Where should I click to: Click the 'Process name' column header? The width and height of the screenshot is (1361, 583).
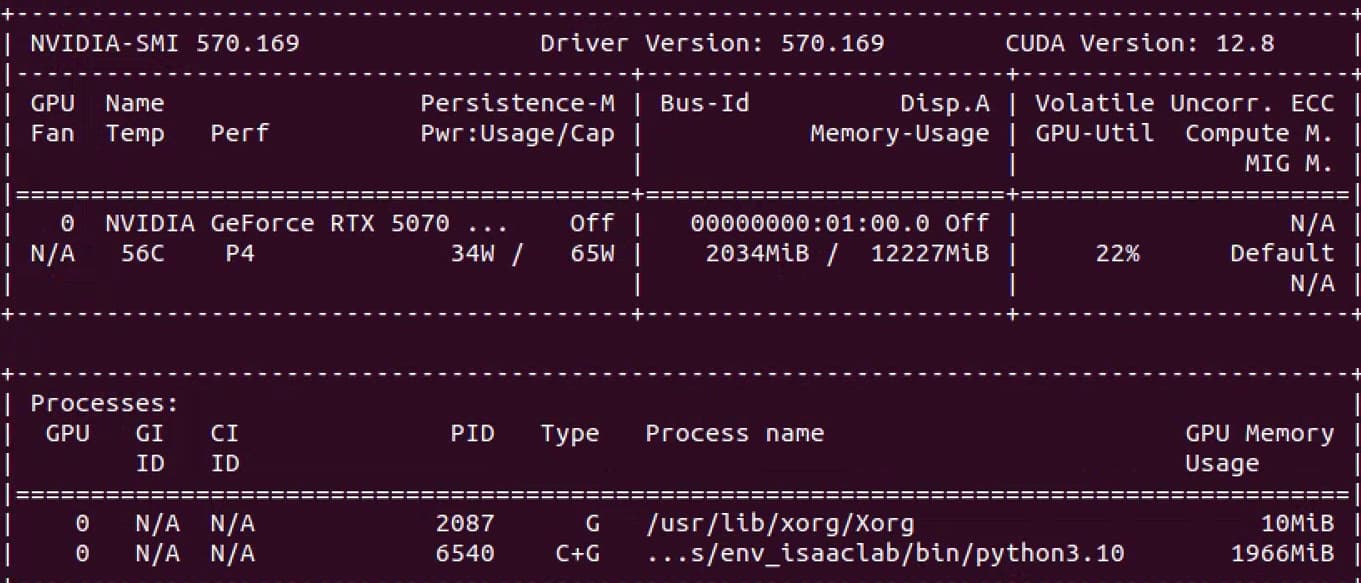click(735, 433)
